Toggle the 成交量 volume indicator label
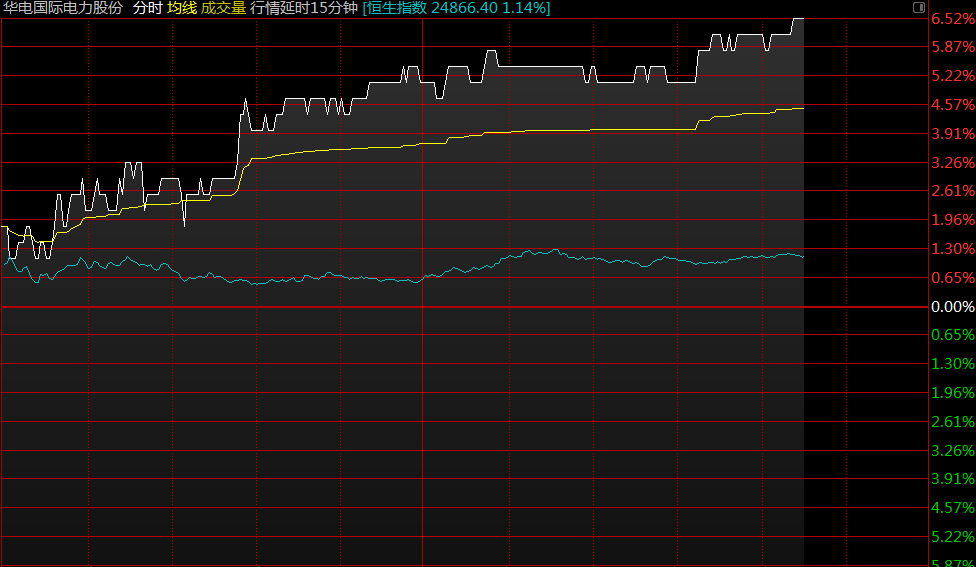Viewport: 976px width, 567px height. point(222,8)
